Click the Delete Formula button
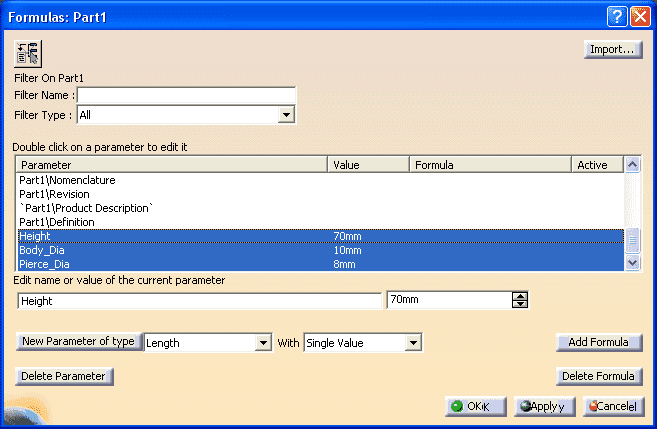Screen dimensions: 657x429 [599, 376]
